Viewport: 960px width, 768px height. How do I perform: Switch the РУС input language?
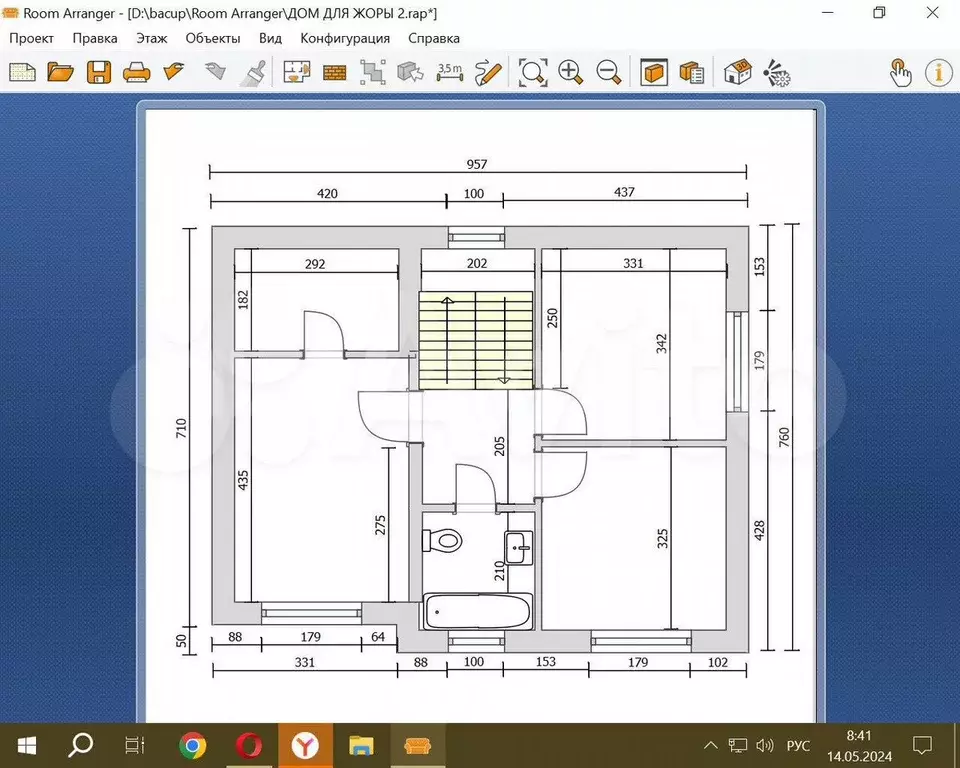(x=798, y=745)
